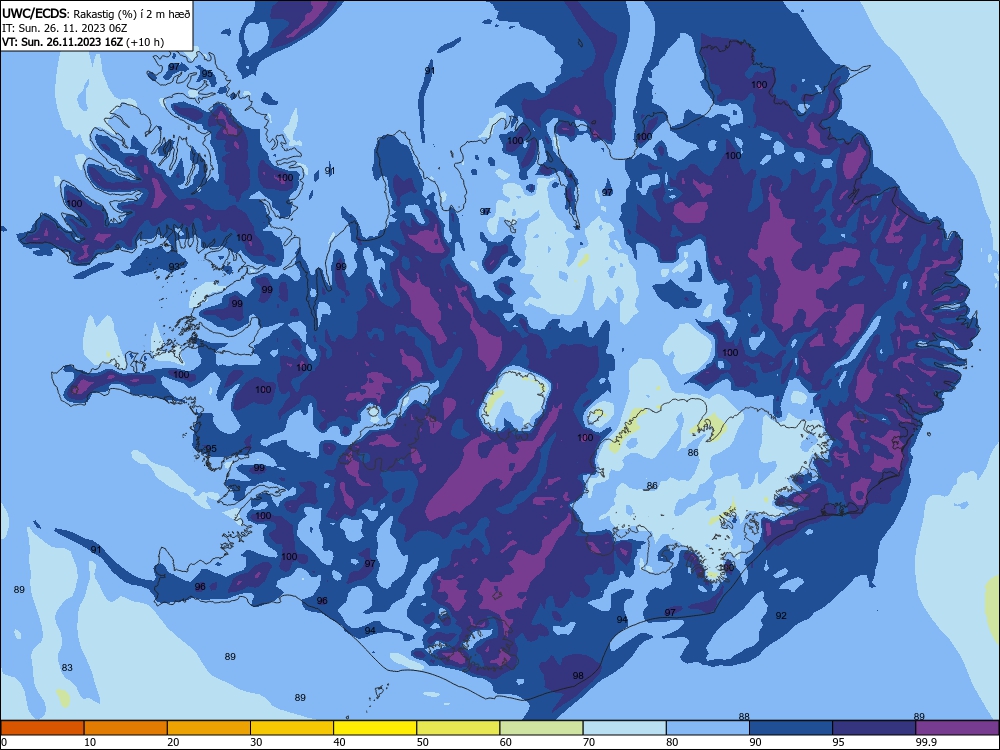
Task: Click the purple above-99.9 legend swatch
Action: pyautogui.click(x=957, y=728)
